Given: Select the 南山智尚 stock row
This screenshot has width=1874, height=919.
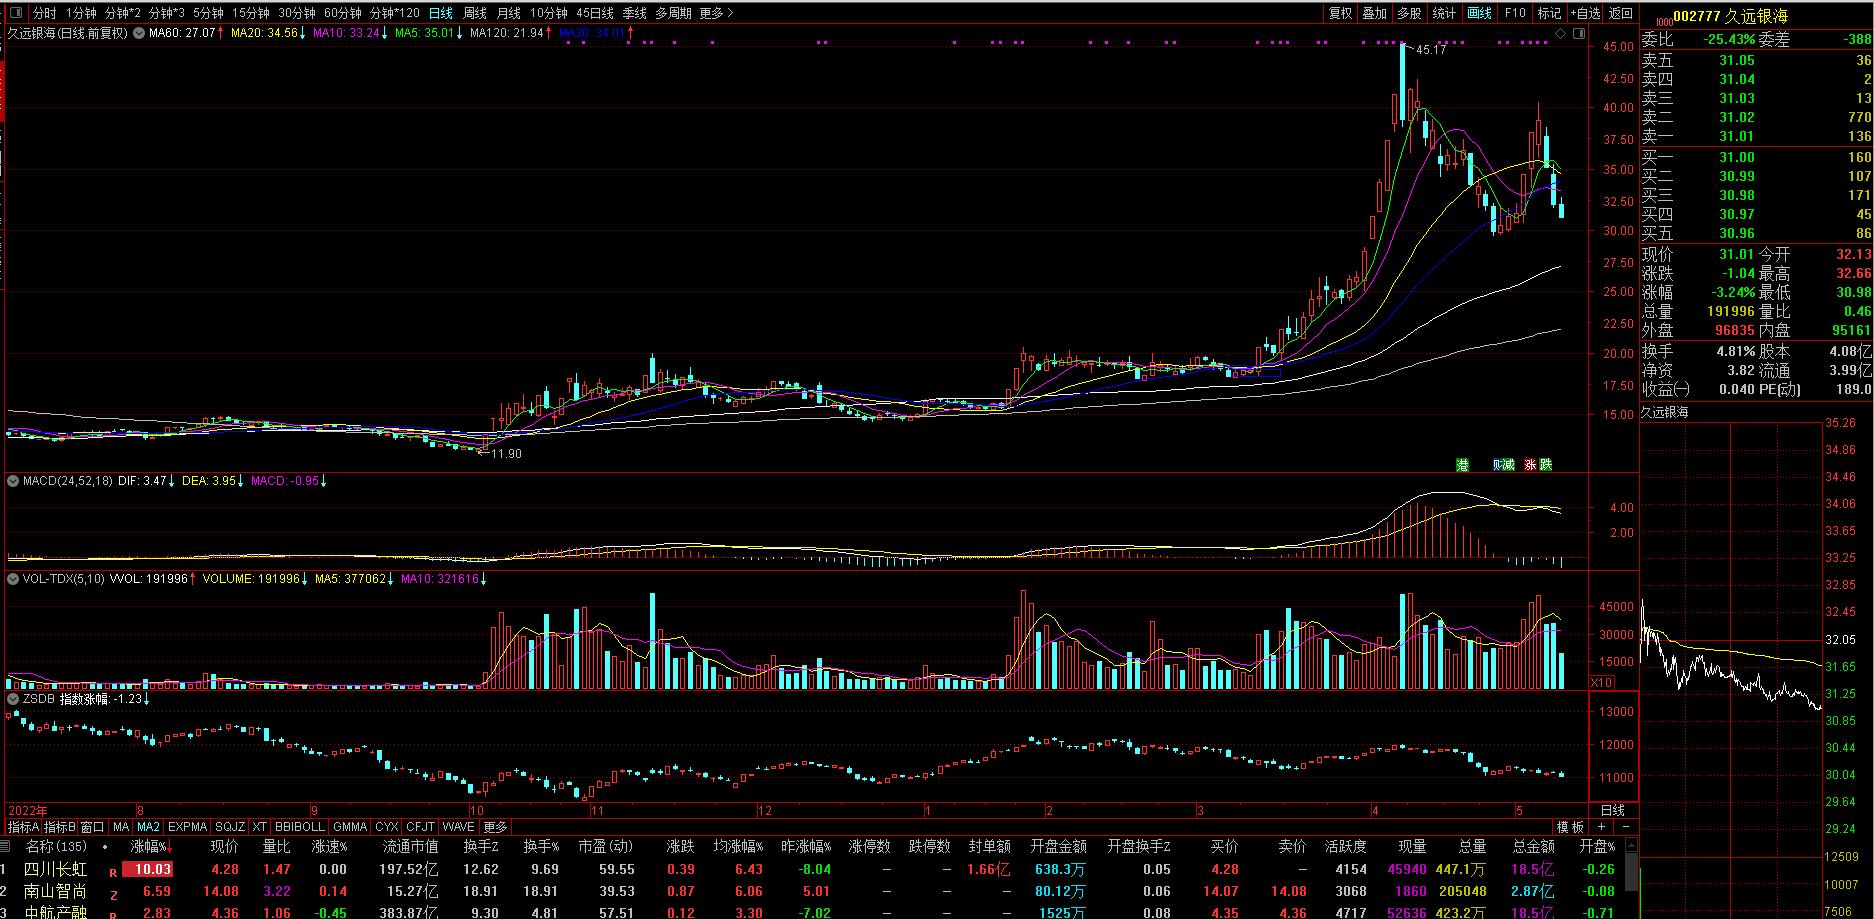Looking at the screenshot, I should 818,891.
